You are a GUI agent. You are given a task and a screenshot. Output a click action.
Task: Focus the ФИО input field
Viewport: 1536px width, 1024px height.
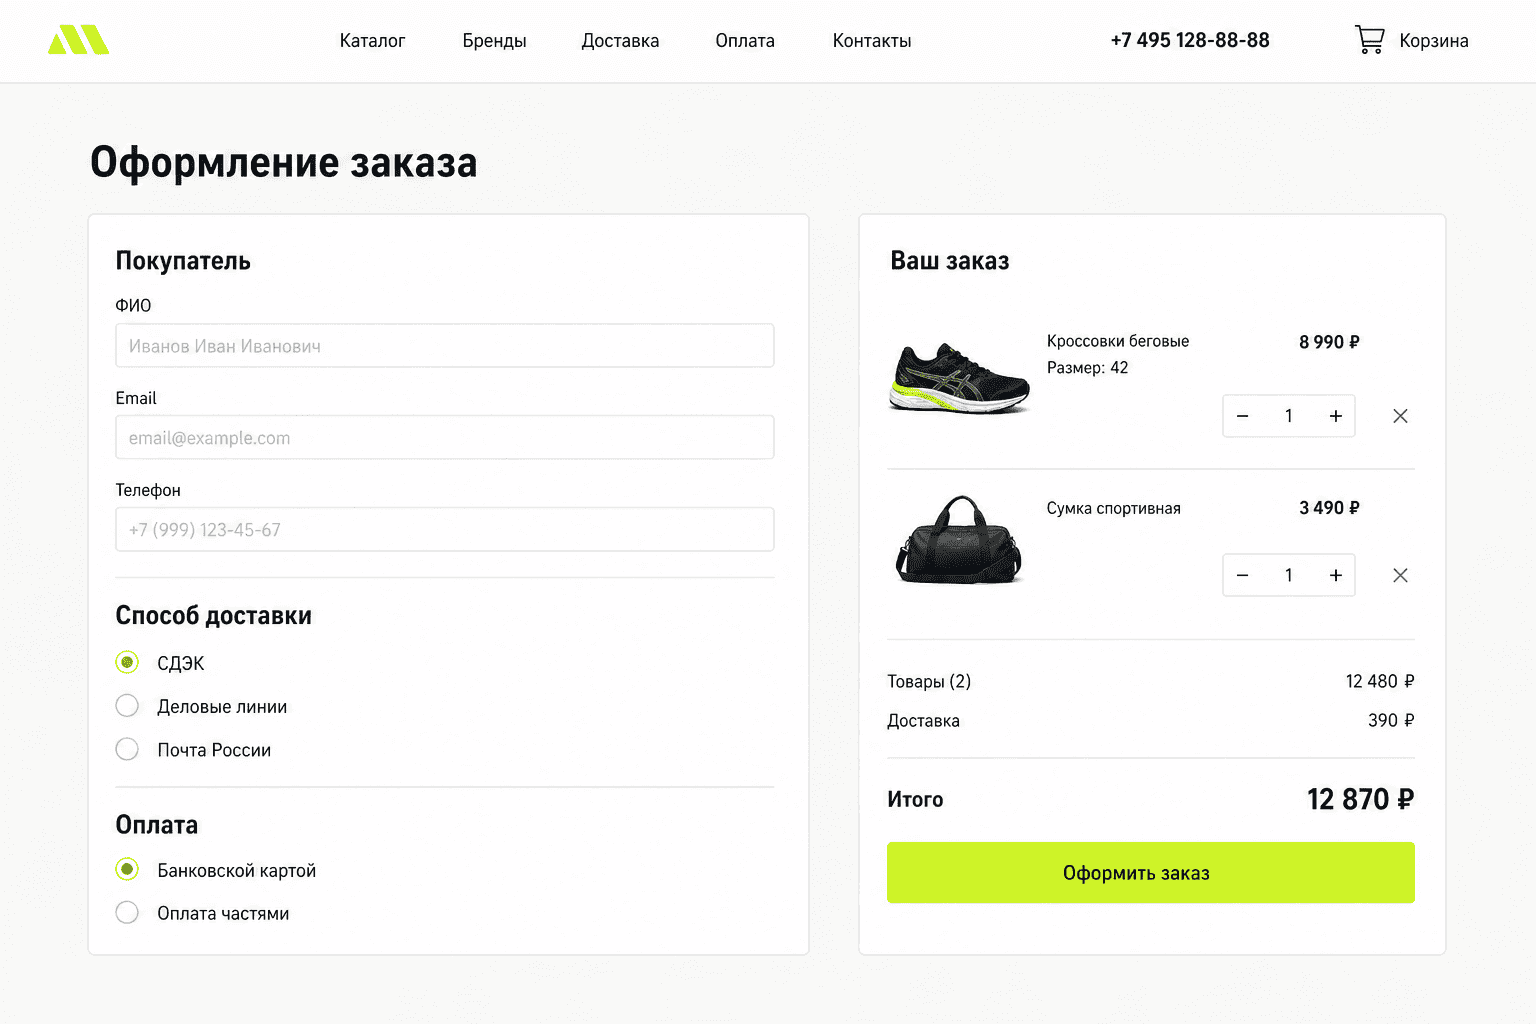tap(445, 345)
